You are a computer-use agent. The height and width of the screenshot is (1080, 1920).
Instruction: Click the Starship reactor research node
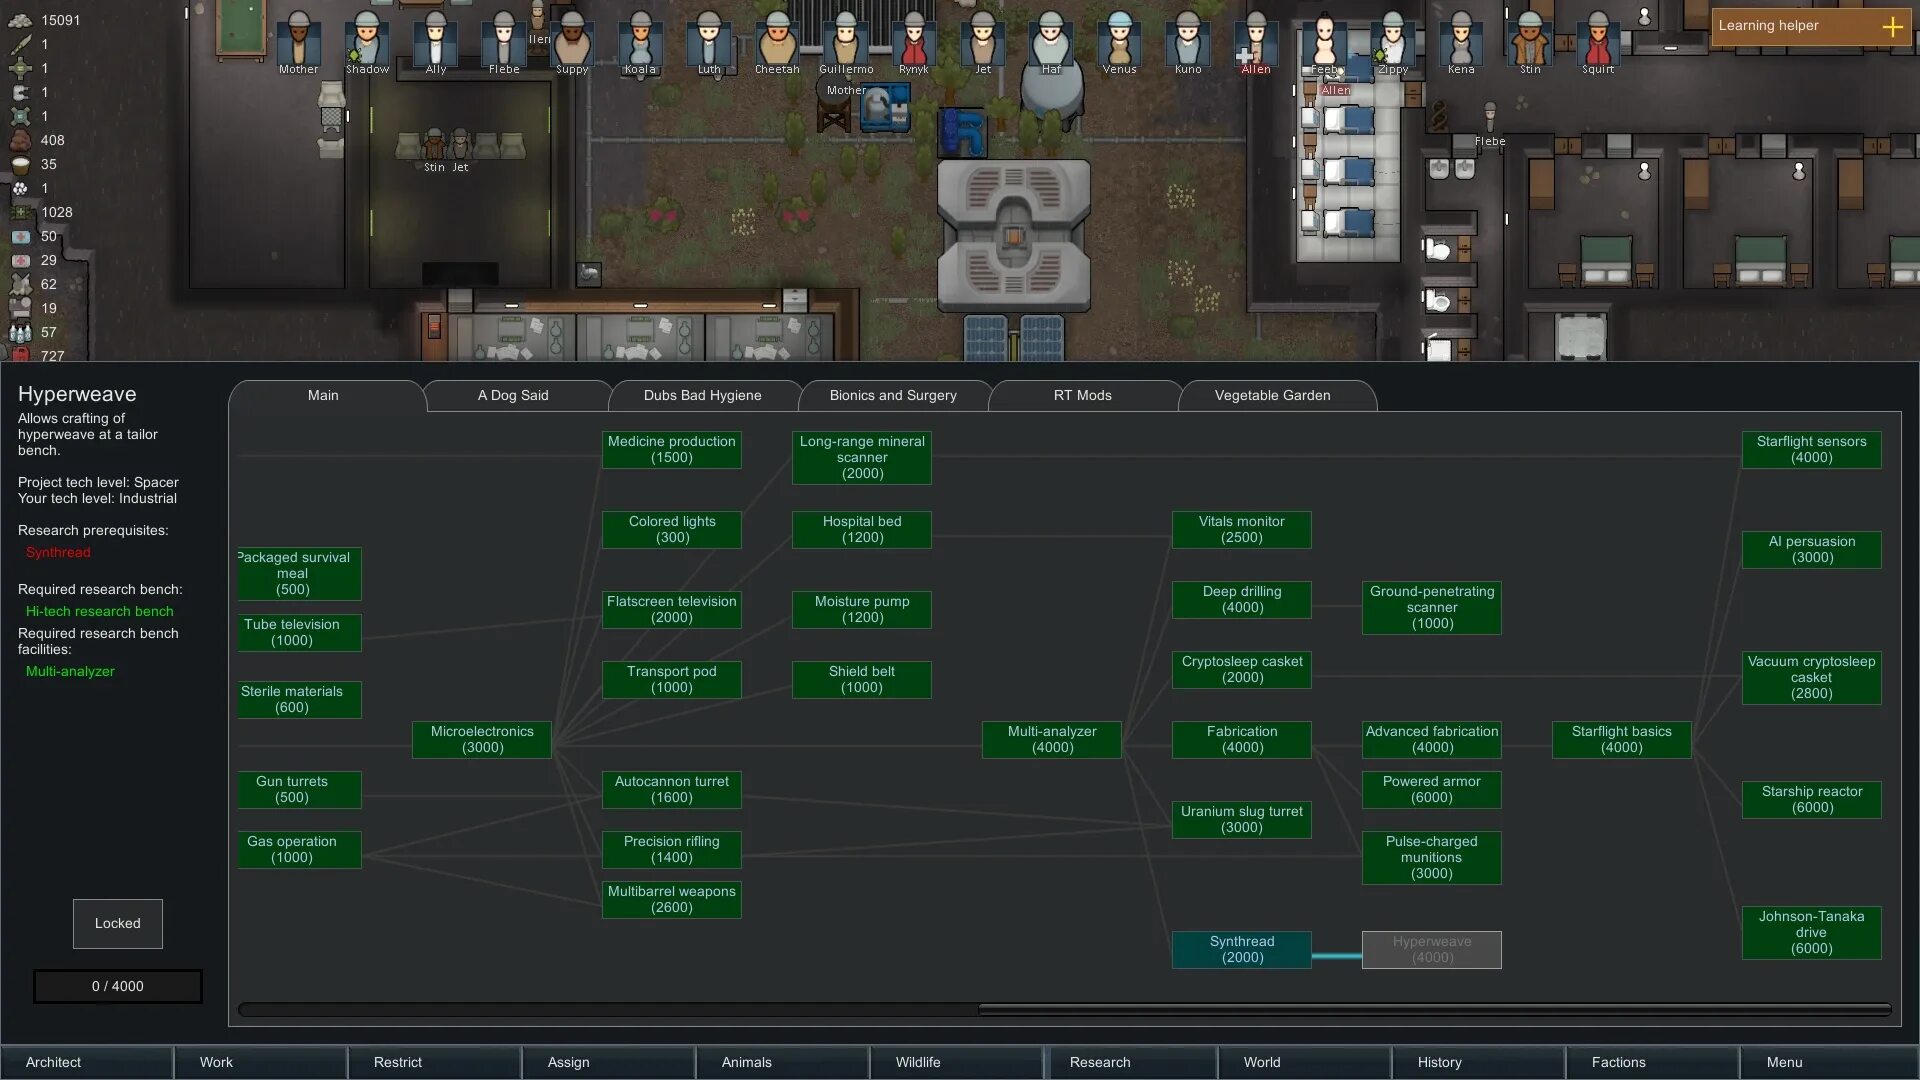(1811, 800)
